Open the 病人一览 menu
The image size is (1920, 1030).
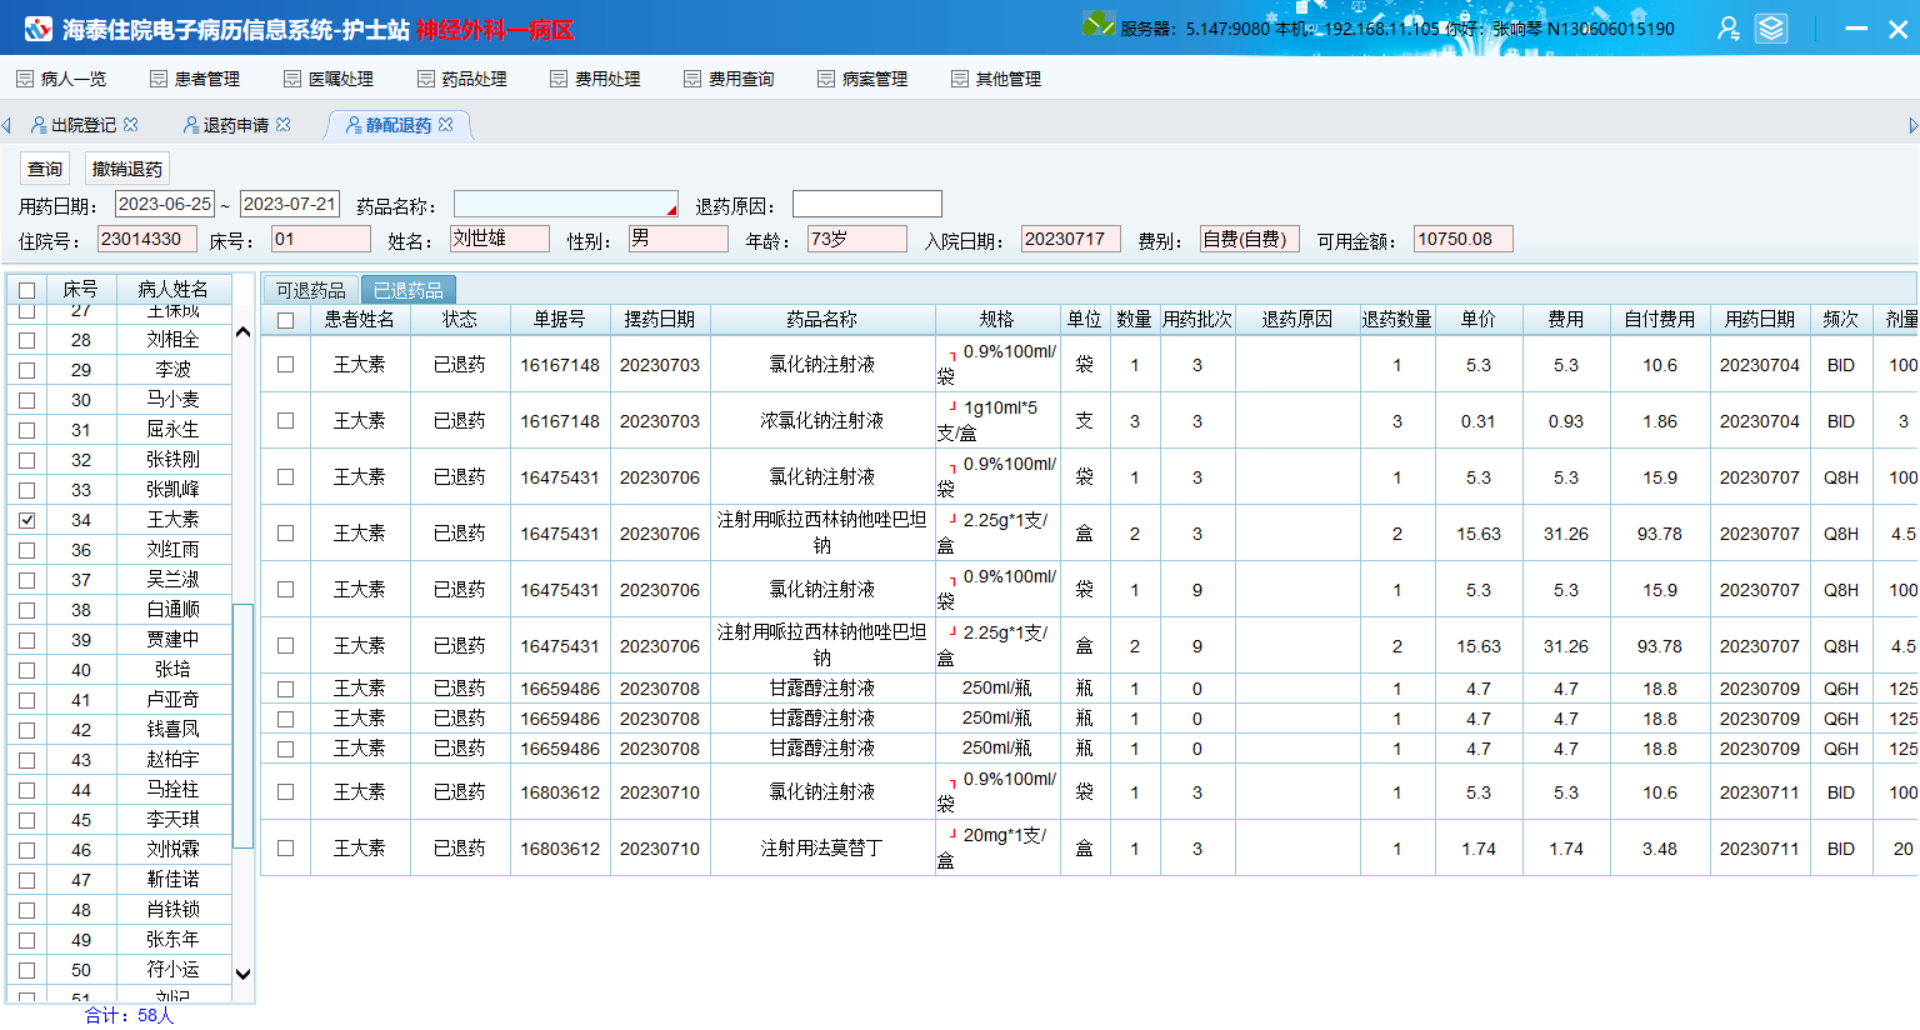[61, 79]
